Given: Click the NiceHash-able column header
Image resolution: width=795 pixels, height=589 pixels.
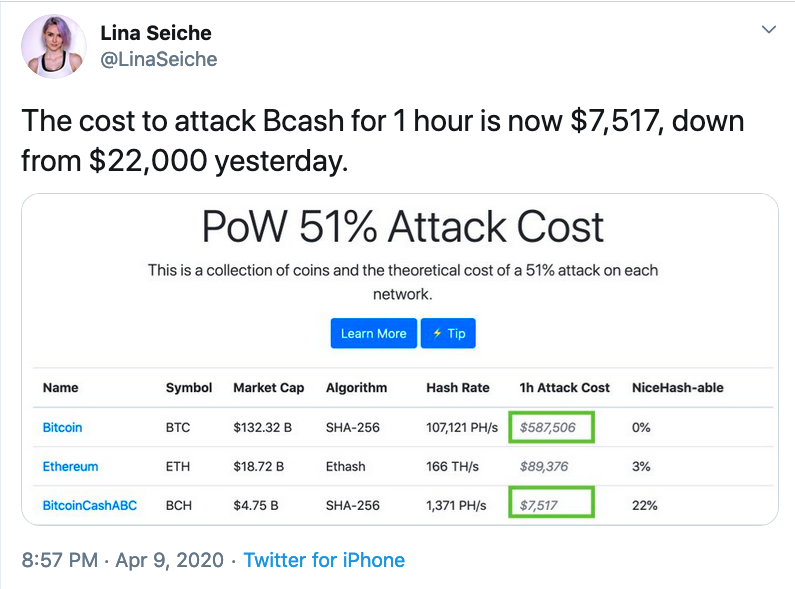Looking at the screenshot, I should click(677, 388).
